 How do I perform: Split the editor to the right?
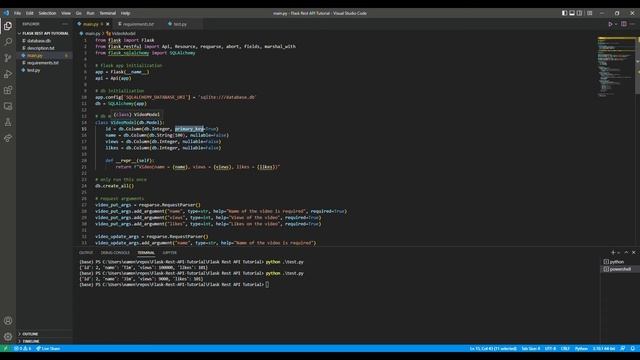(624, 24)
